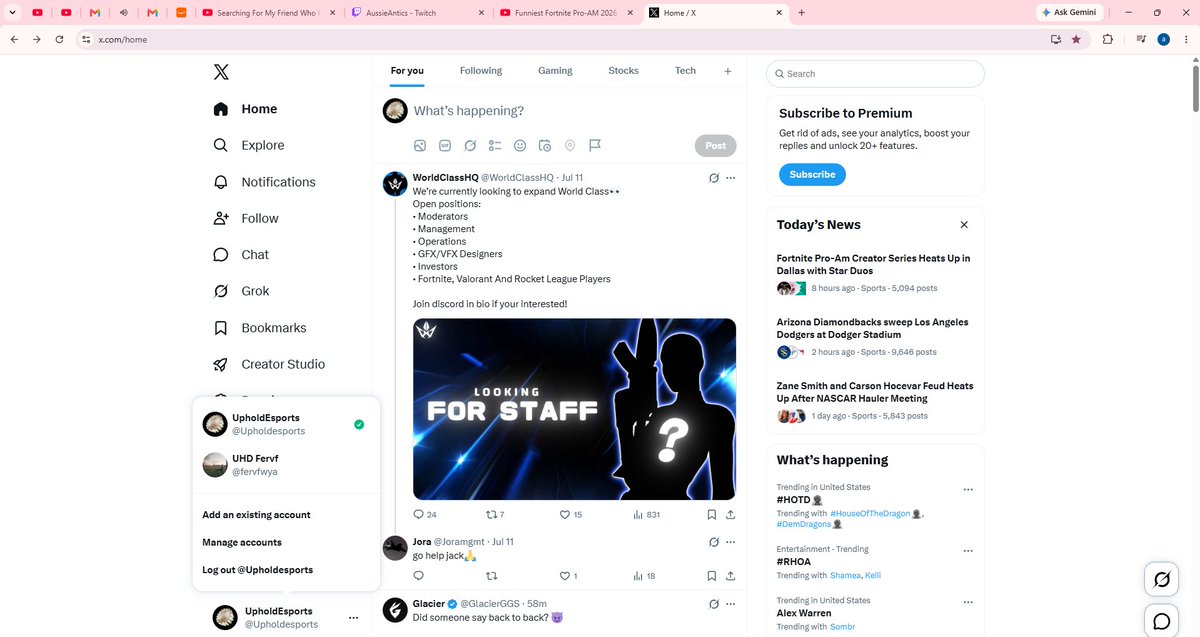1200x637 pixels.
Task: Close Today's News panel
Action: point(964,225)
